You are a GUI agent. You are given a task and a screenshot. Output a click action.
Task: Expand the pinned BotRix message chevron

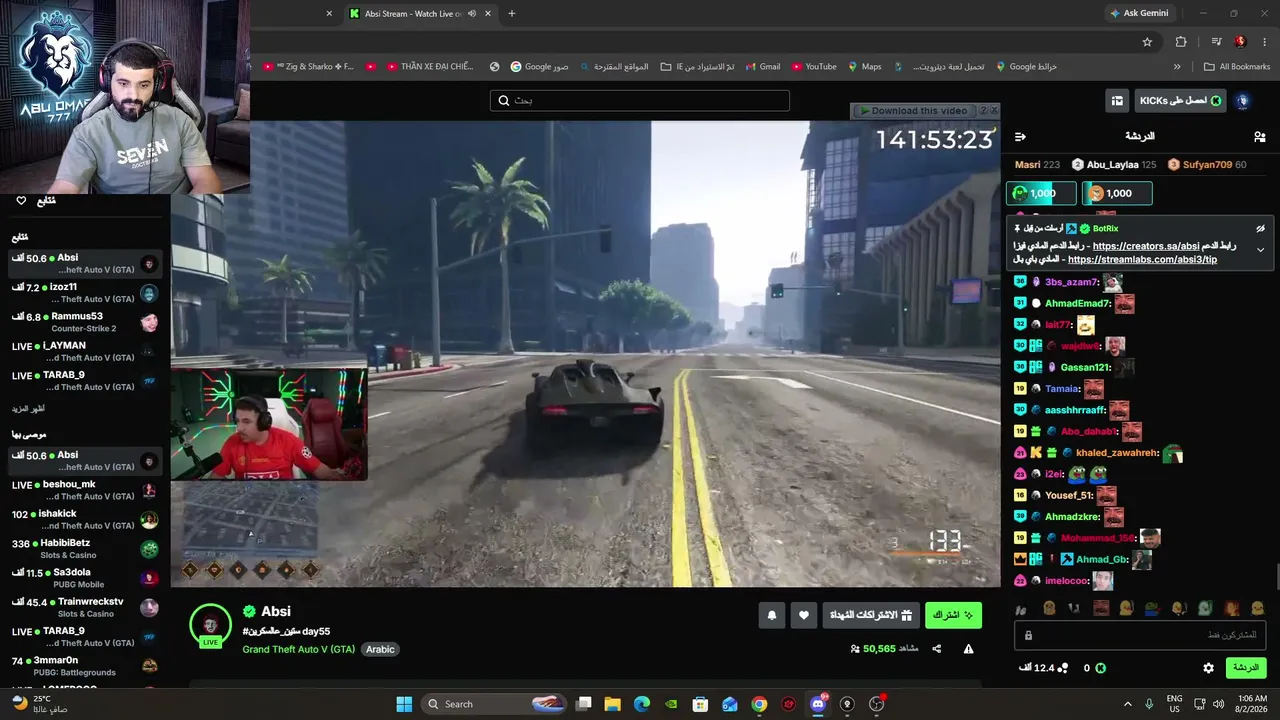tap(1261, 250)
